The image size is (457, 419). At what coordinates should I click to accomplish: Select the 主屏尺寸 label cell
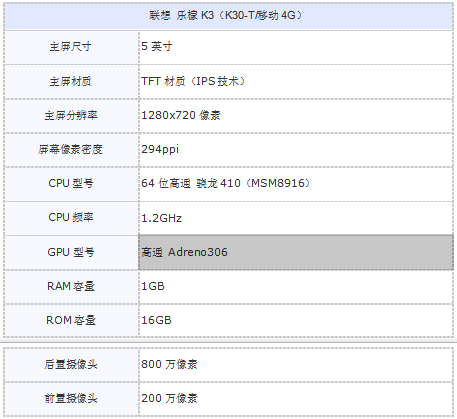click(x=71, y=47)
